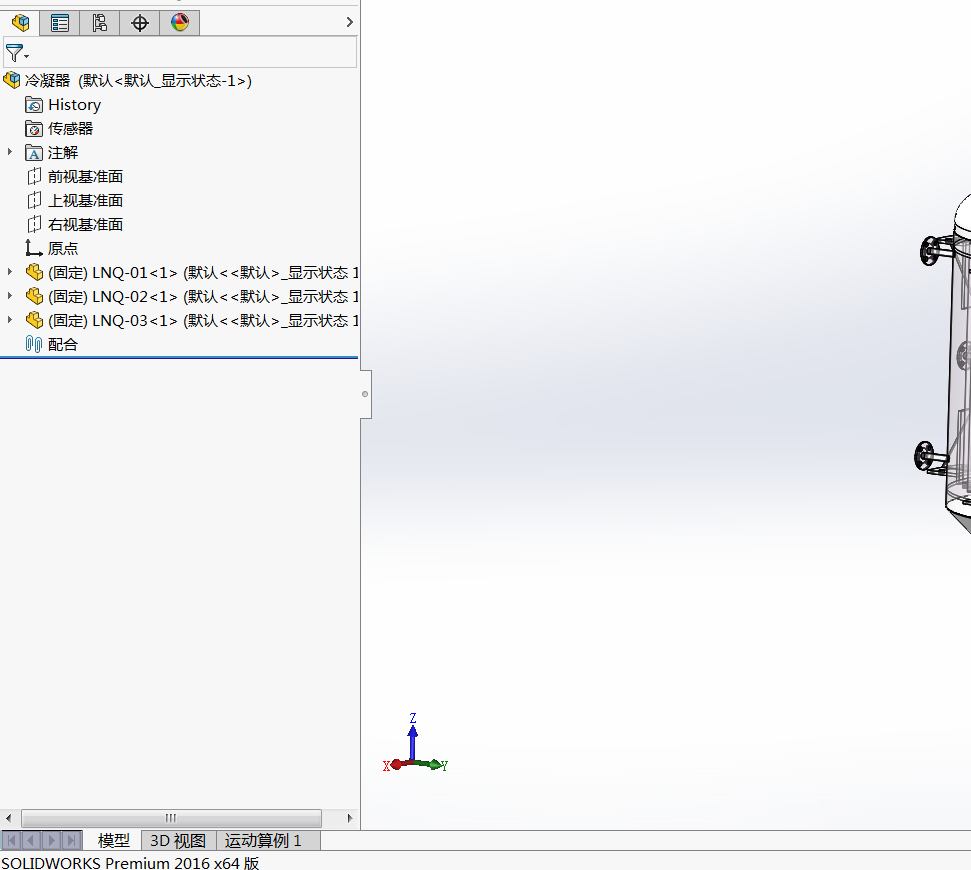The image size is (971, 870).
Task: Click the feature tree filter input field
Action: (x=180, y=52)
